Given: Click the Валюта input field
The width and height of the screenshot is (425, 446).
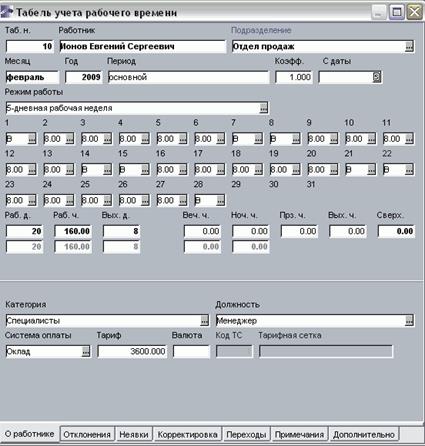Looking at the screenshot, I should [192, 352].
